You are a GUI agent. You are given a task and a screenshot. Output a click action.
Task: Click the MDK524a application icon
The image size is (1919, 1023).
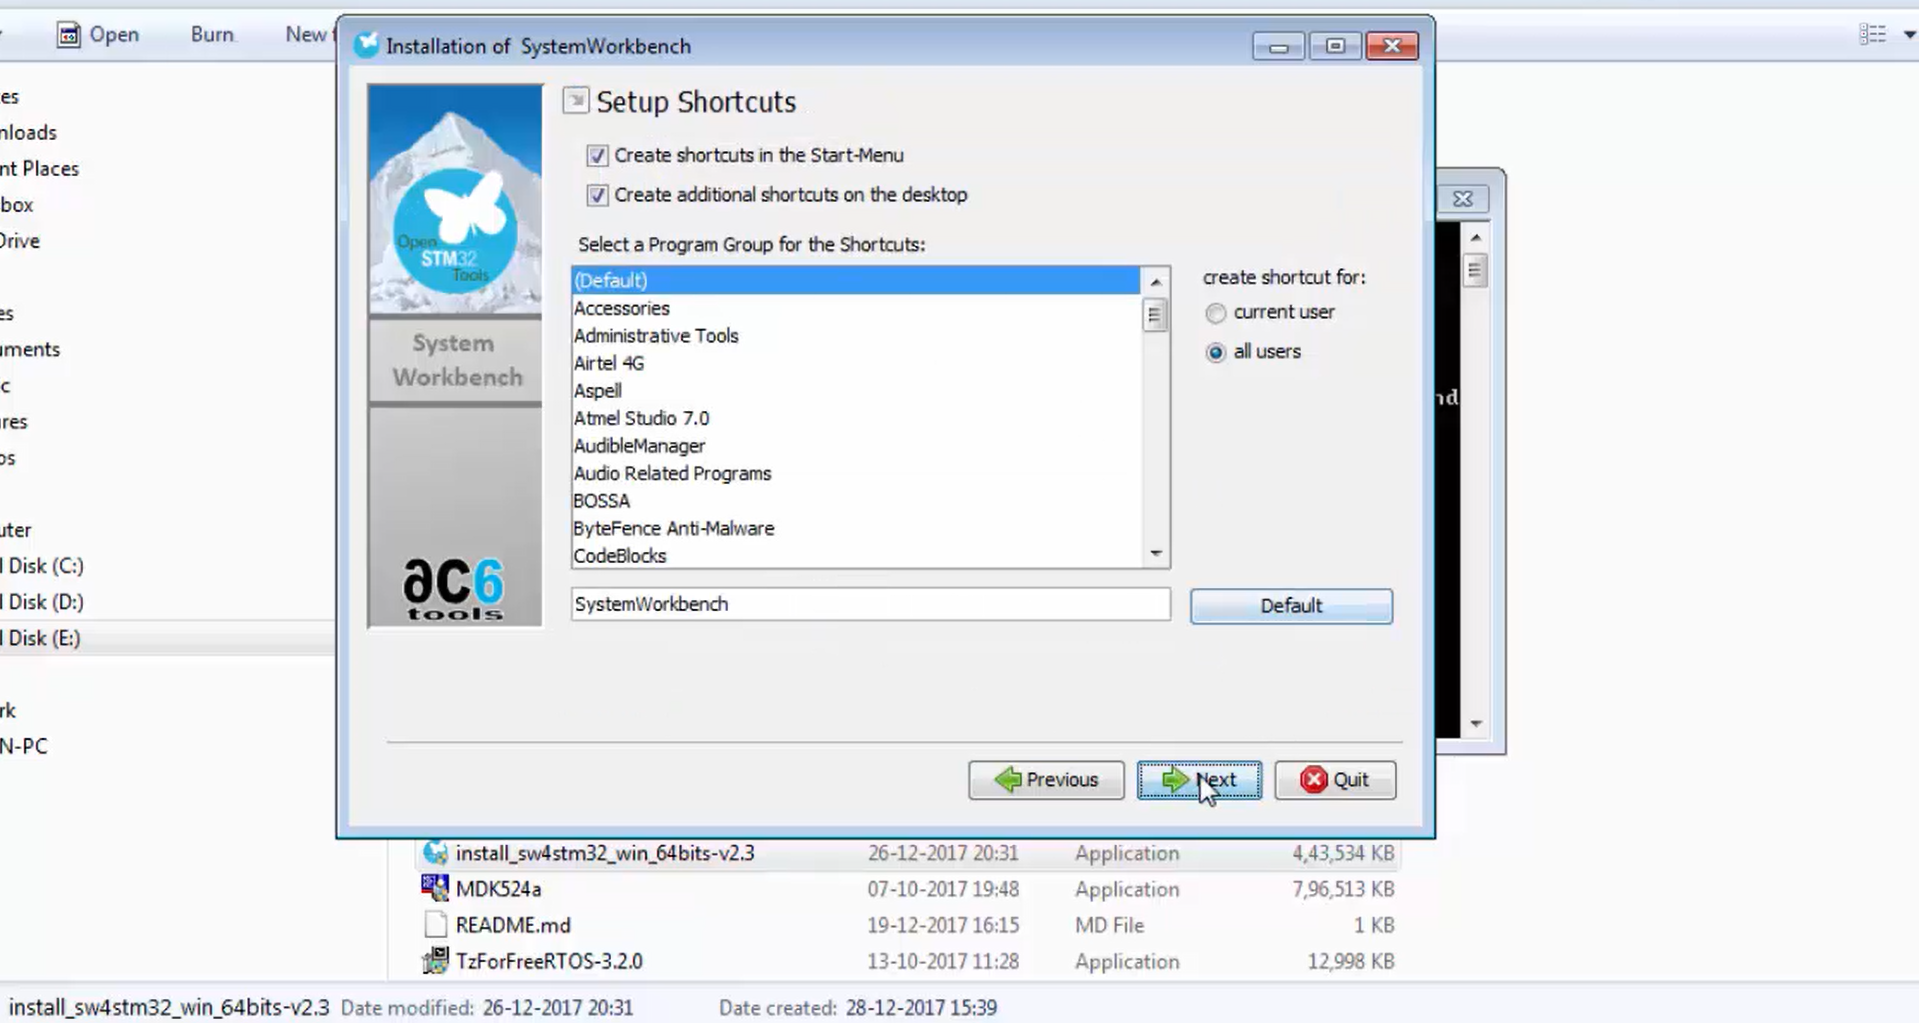pyautogui.click(x=435, y=888)
